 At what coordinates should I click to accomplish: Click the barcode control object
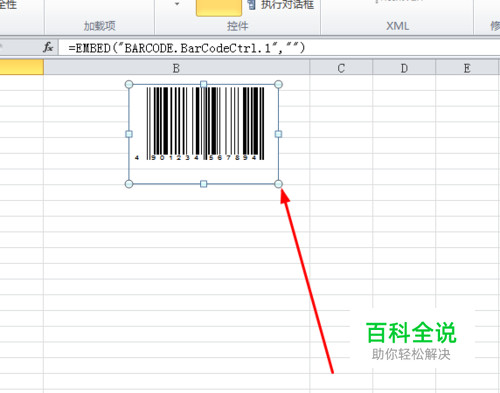204,134
